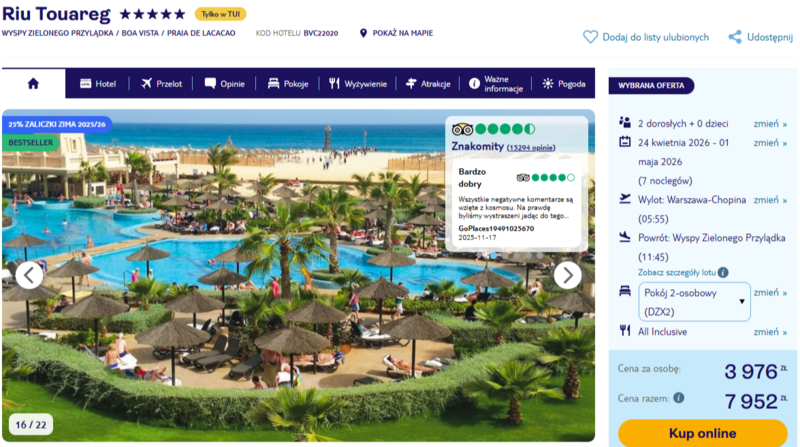Click the Kup online button
Screen dimensions: 800x447
[703, 433]
